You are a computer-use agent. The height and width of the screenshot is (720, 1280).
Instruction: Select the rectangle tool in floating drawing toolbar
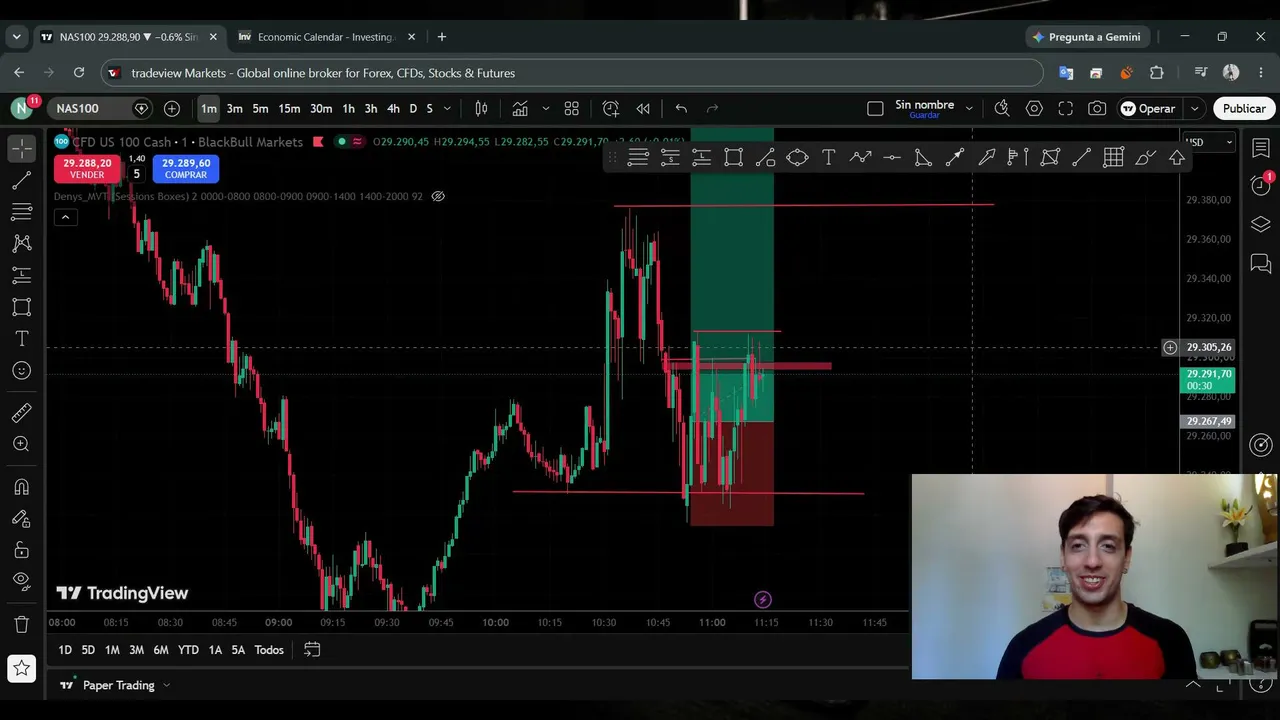[733, 157]
